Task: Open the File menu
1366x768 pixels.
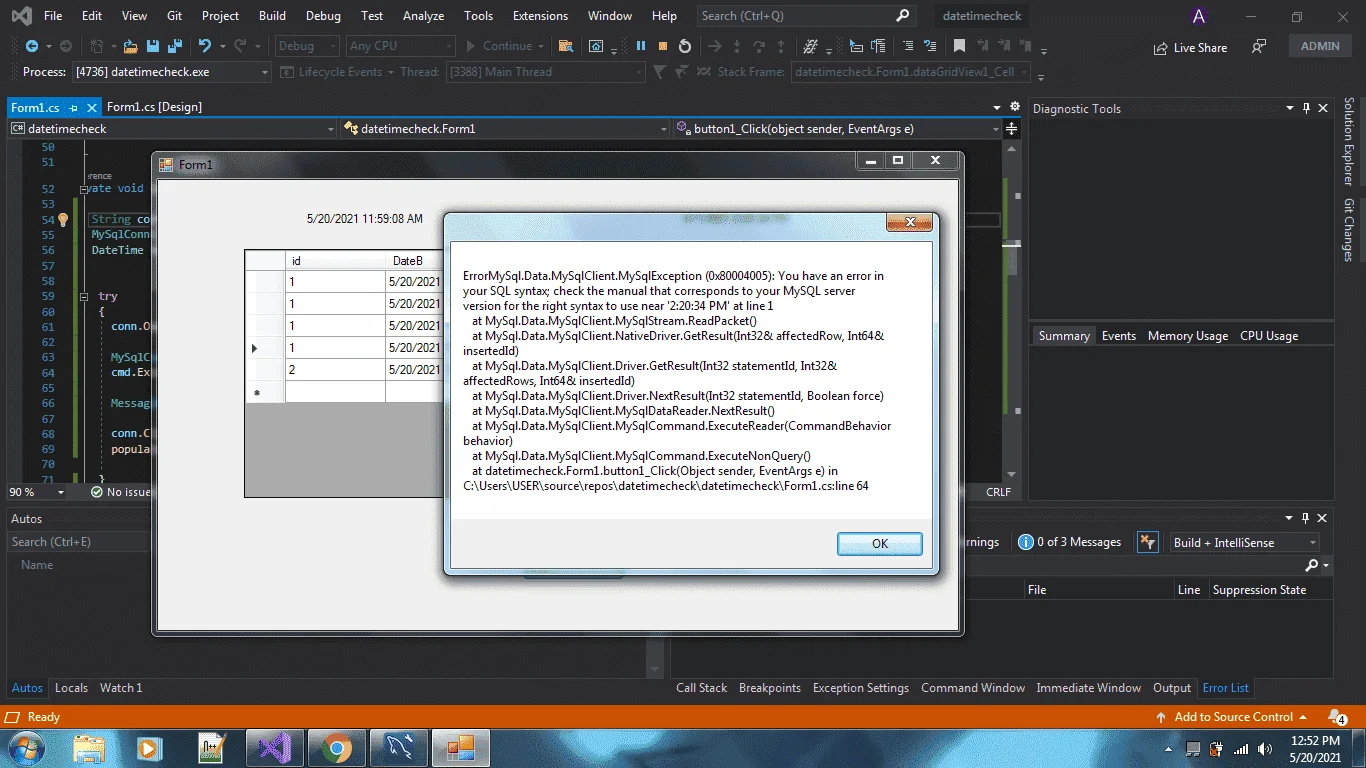Action: pyautogui.click(x=53, y=16)
